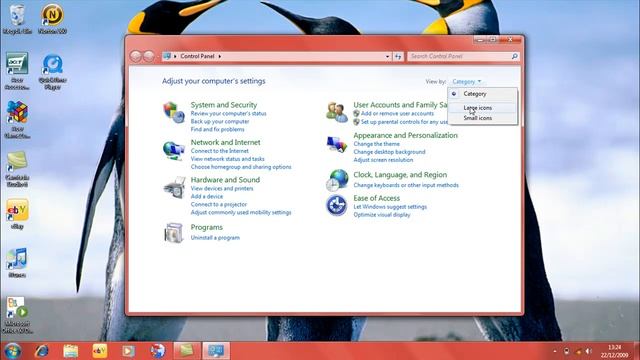Expand the arrow after Control Panel breadcrumb
This screenshot has height=360, width=640.
point(220,56)
